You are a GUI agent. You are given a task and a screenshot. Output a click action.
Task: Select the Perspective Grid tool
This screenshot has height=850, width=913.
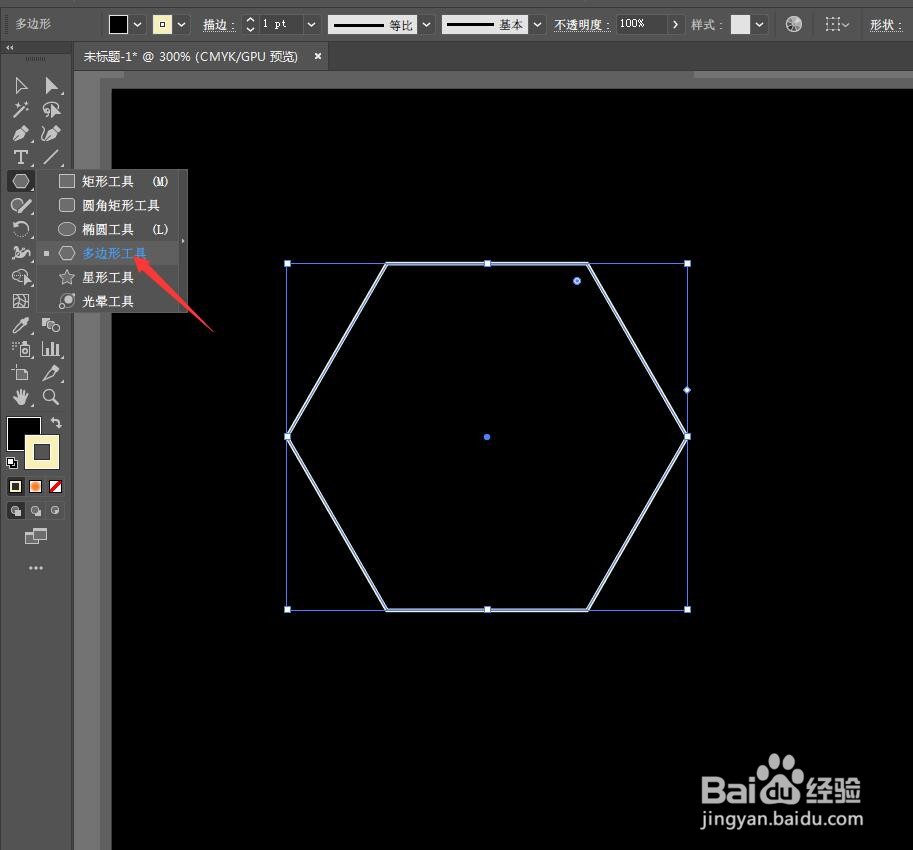21,300
